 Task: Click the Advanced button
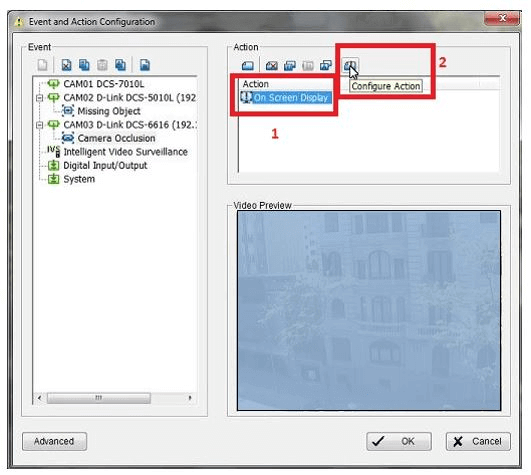[x=54, y=441]
